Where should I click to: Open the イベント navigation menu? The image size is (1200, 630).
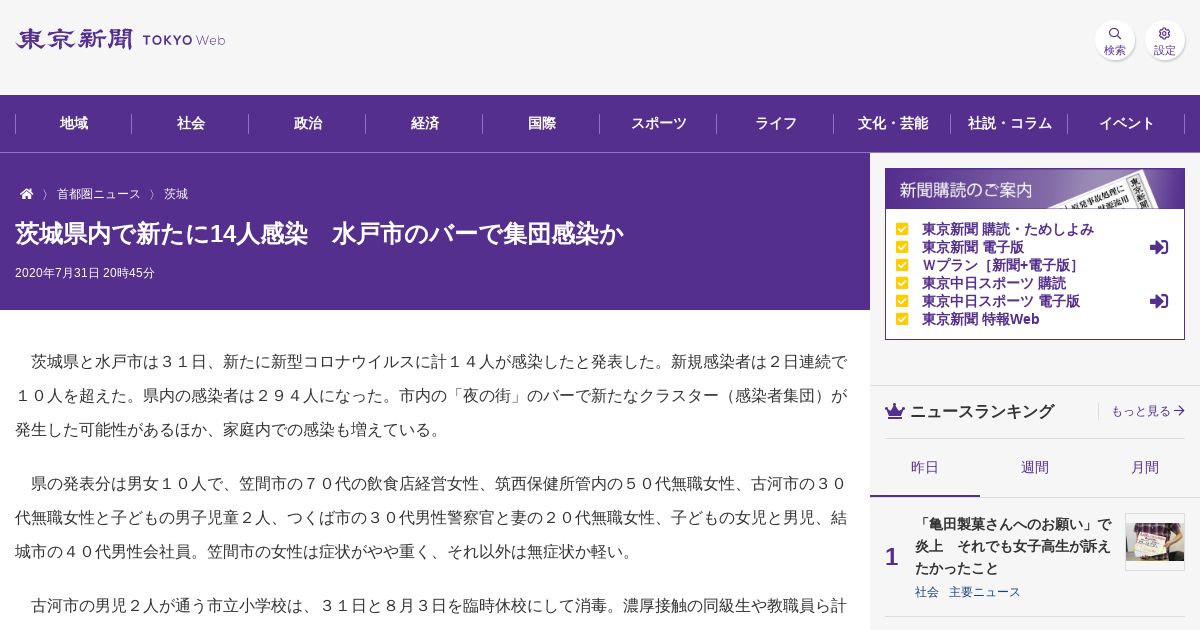coord(1127,123)
